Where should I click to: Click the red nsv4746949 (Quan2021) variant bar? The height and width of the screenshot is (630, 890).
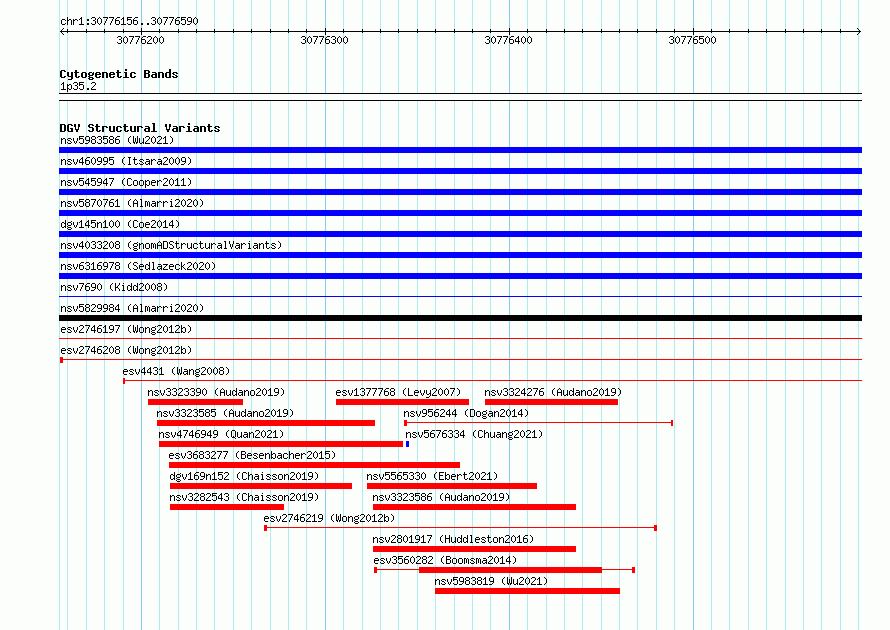click(x=281, y=444)
